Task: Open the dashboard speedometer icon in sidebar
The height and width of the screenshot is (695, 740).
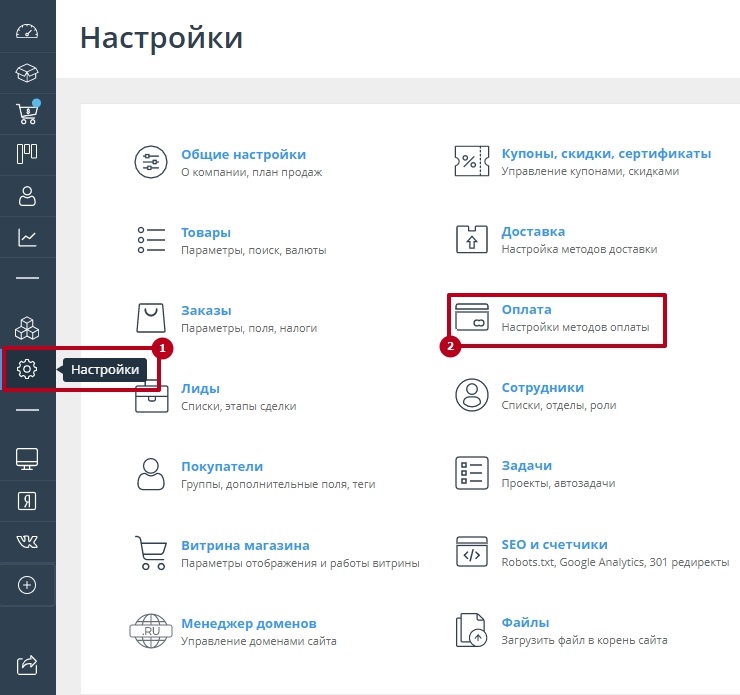Action: tap(27, 31)
